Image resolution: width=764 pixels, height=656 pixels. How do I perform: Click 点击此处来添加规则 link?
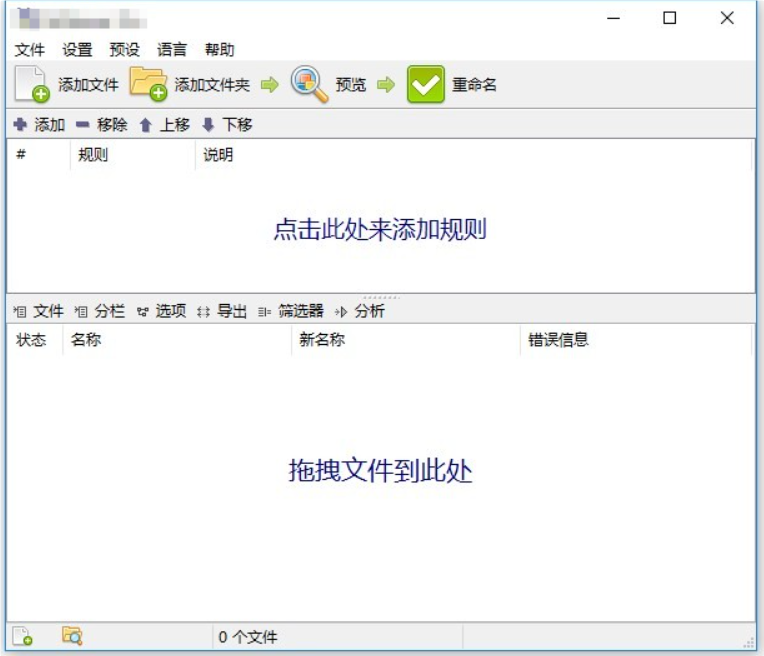coord(380,229)
